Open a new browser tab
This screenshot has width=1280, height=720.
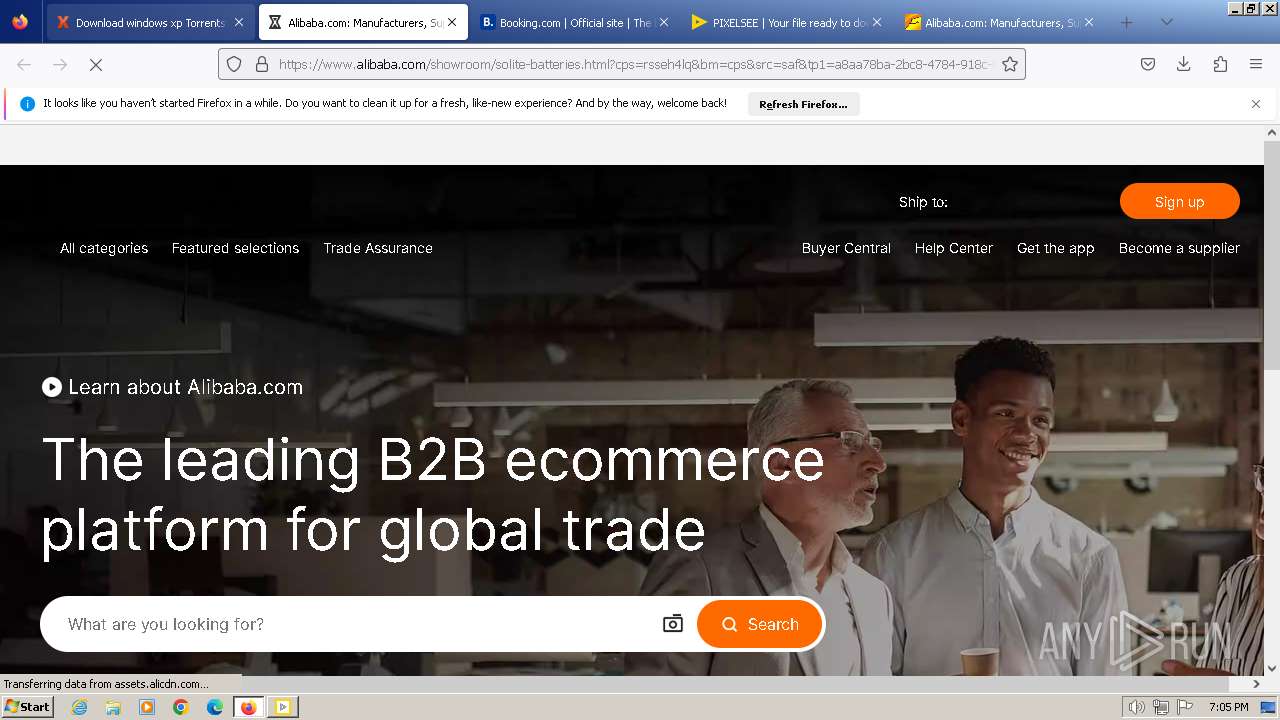pos(1126,22)
